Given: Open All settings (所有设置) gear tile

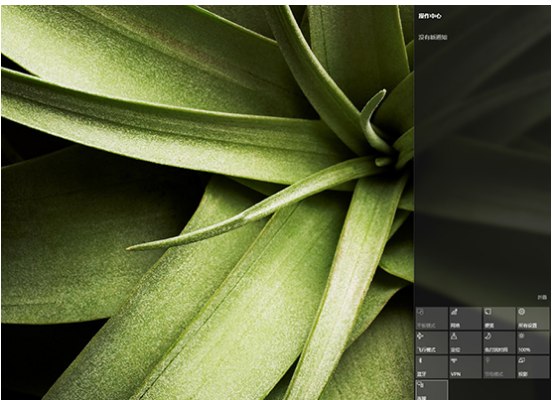Looking at the screenshot, I should [533, 318].
